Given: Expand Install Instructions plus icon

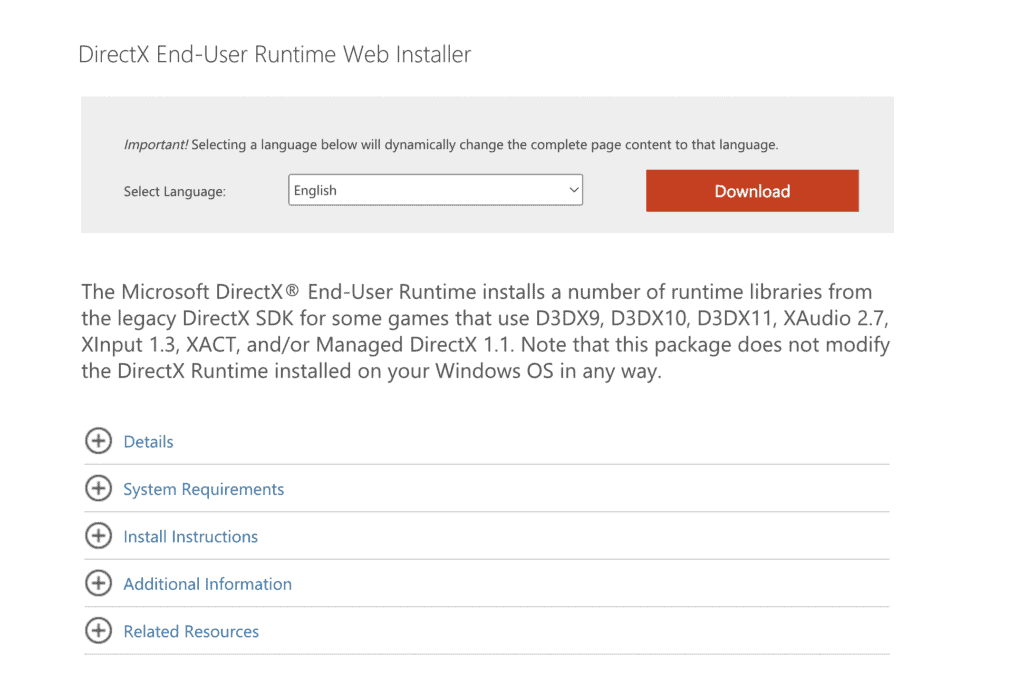Looking at the screenshot, I should tap(98, 536).
